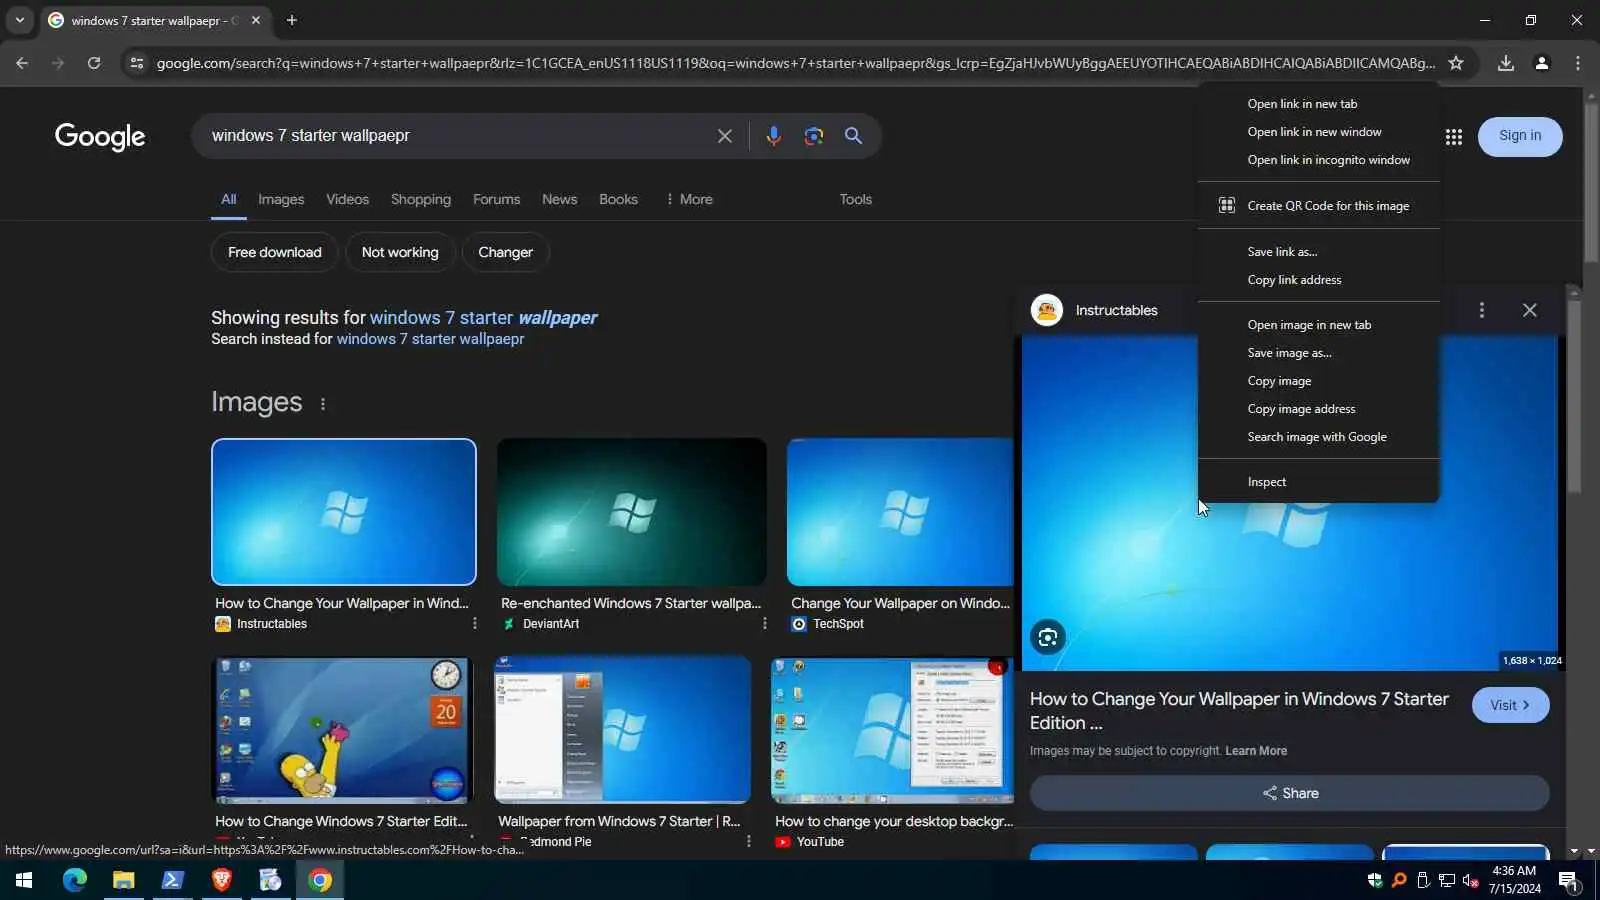Bookmark this tab with the star icon

[1456, 63]
